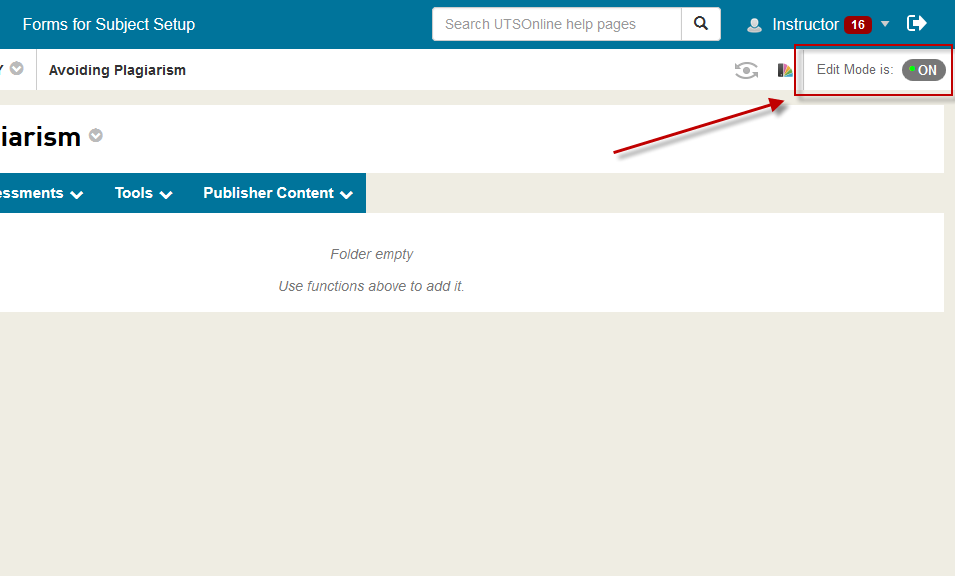
Task: Open notifications from the red 16 badge
Action: pos(857,25)
